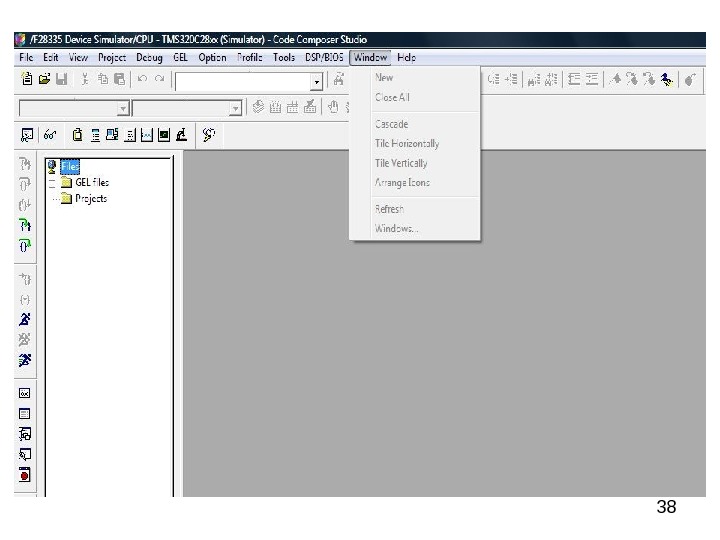720x540 pixels.
Task: Click the Open file folder icon
Action: 45,79
